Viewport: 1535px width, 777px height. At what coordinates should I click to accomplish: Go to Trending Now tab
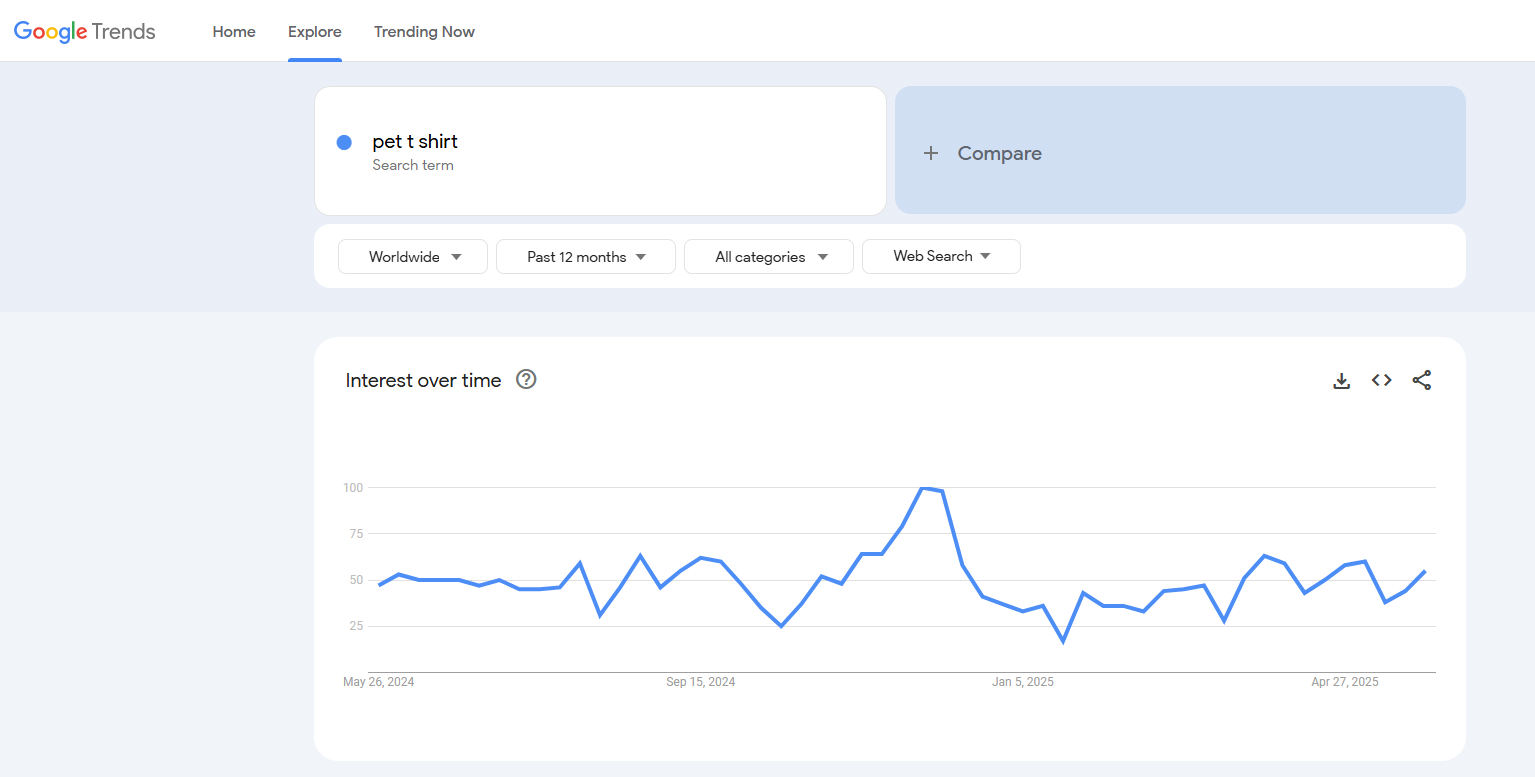coord(424,32)
